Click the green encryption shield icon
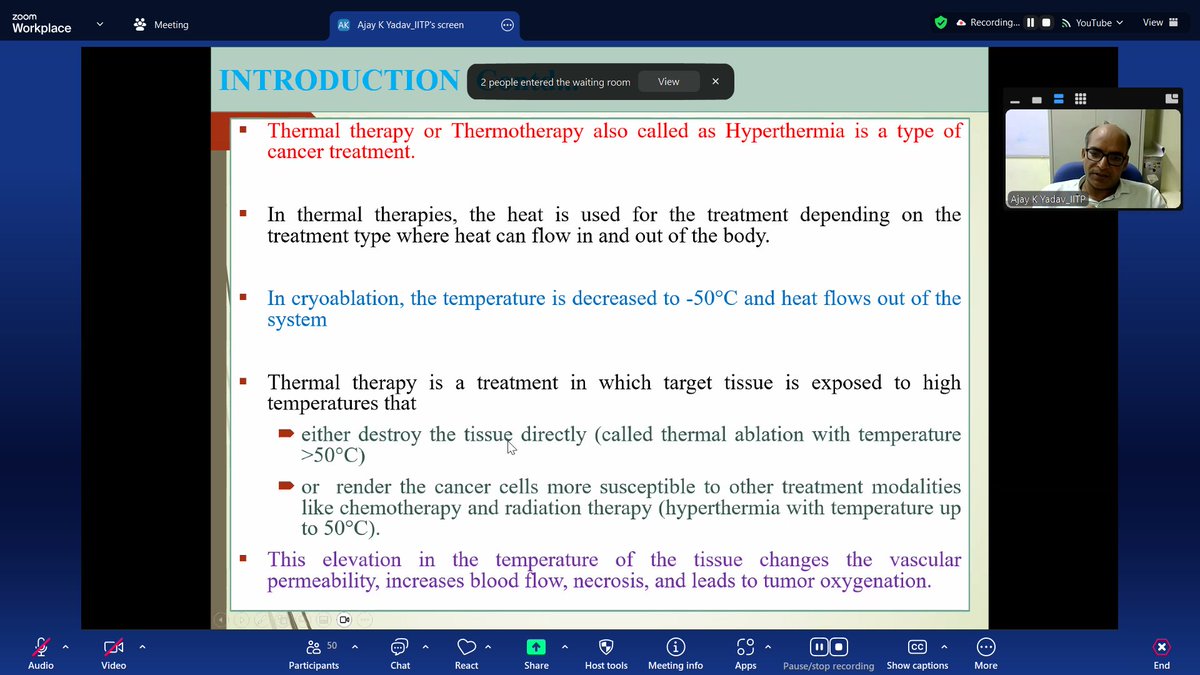This screenshot has width=1200, height=675. point(940,22)
